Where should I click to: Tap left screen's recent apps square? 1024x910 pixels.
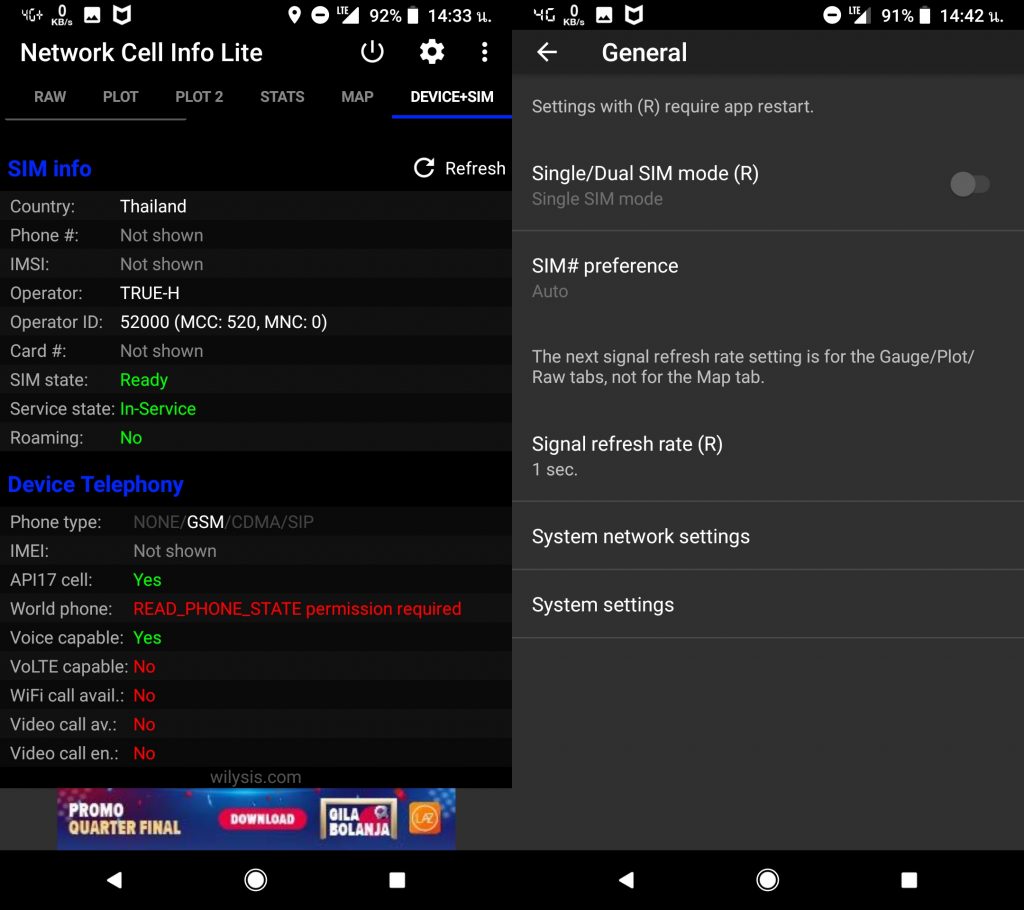click(396, 880)
